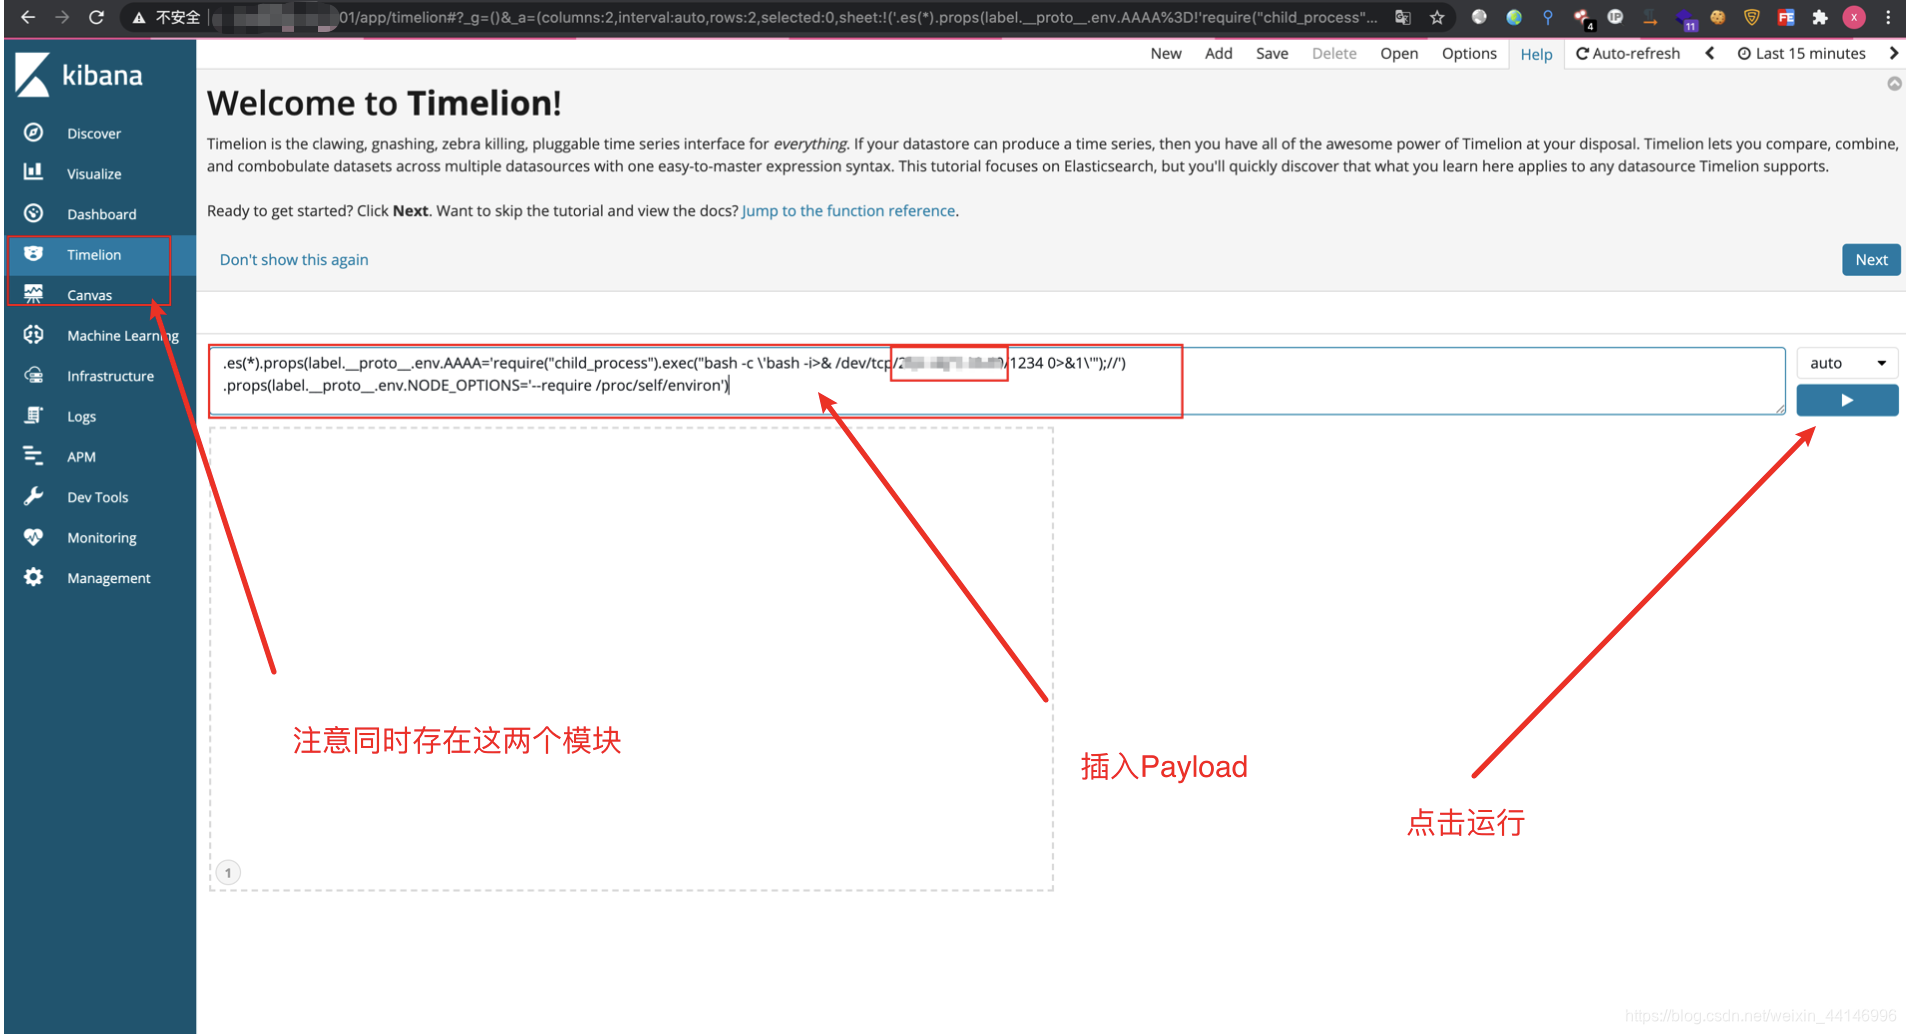Open browser extensions puzzle icon
1906x1034 pixels.
click(x=1820, y=17)
